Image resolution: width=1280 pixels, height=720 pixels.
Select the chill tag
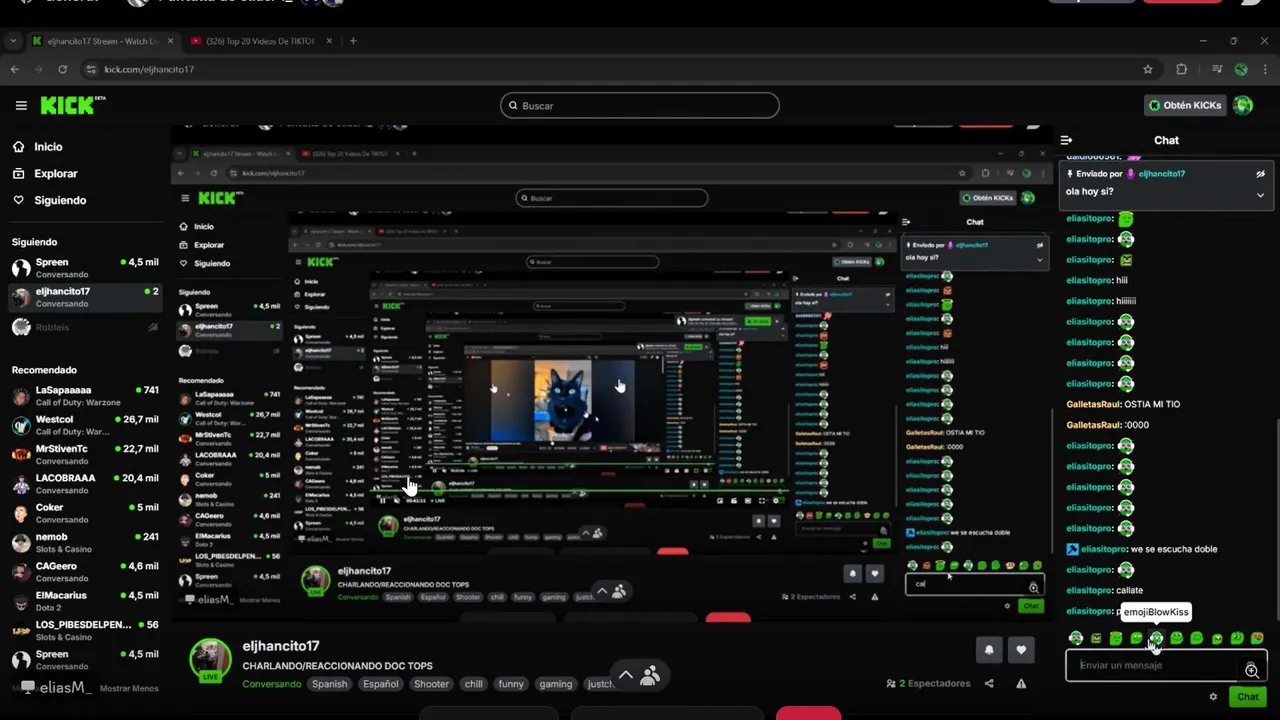coord(473,684)
